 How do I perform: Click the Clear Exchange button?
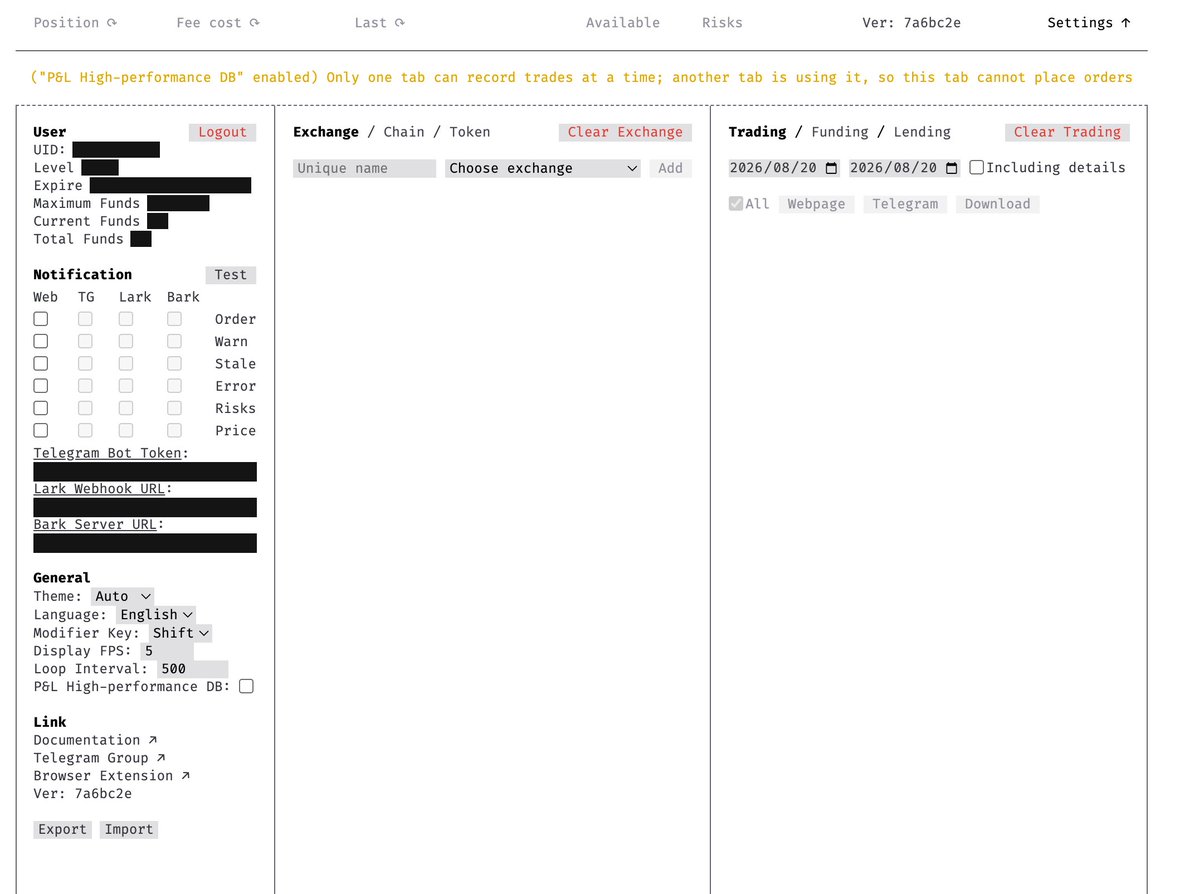coord(625,132)
